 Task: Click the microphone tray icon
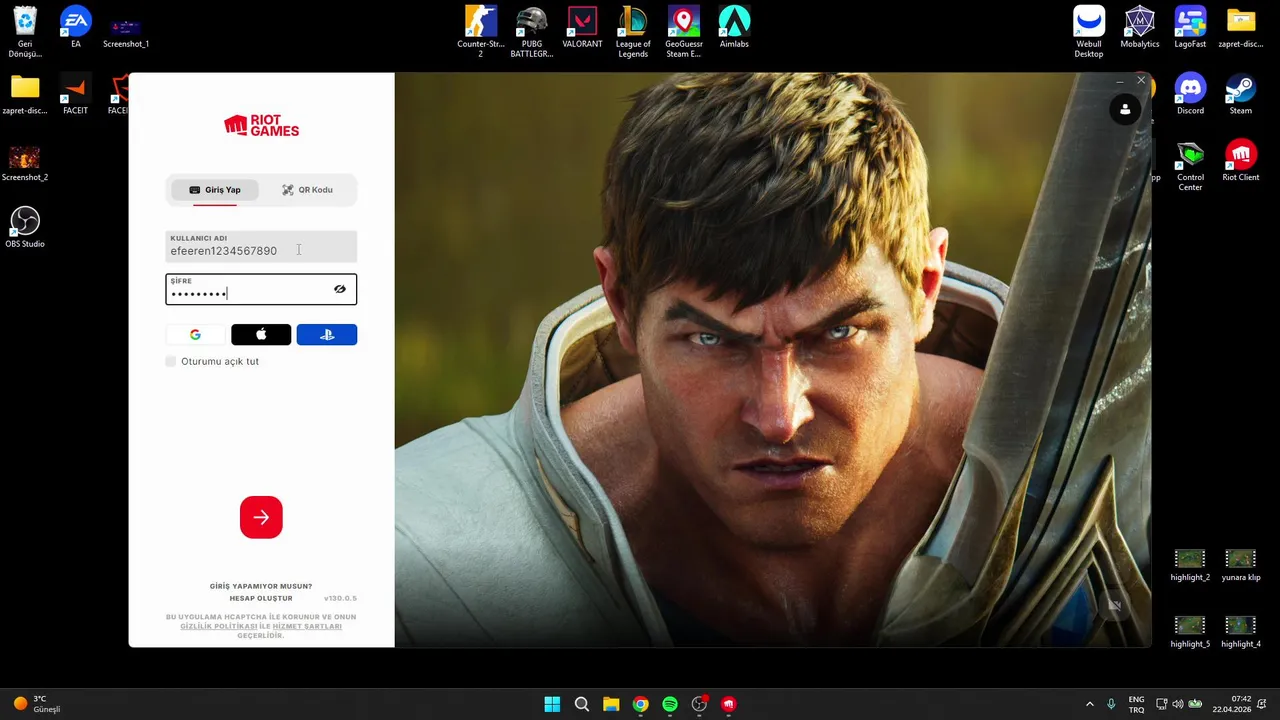(1111, 704)
